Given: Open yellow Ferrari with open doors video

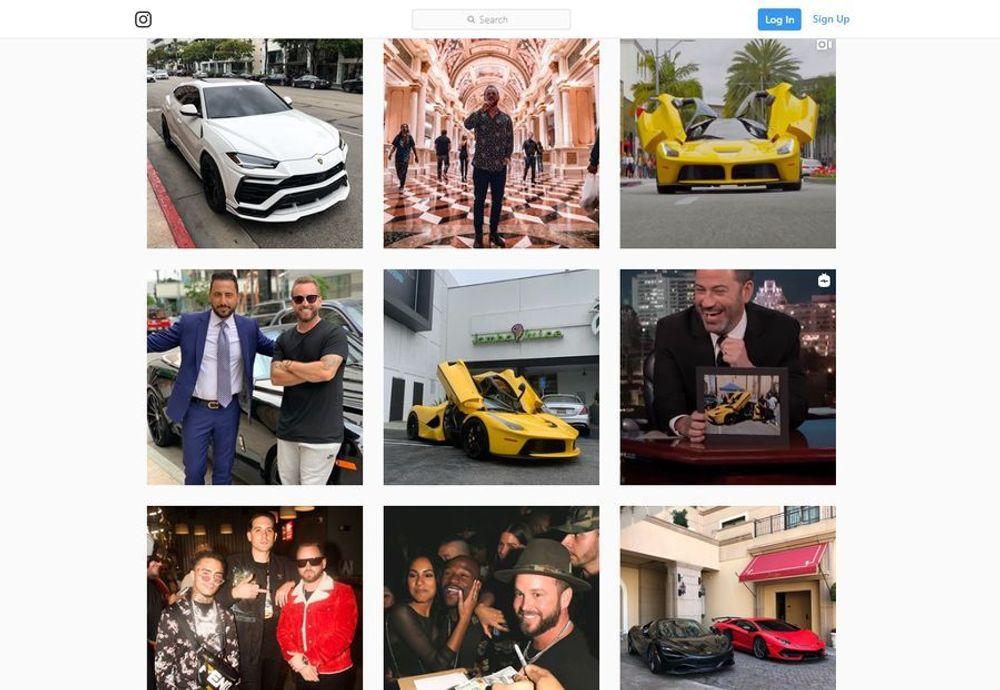Looking at the screenshot, I should (728, 143).
